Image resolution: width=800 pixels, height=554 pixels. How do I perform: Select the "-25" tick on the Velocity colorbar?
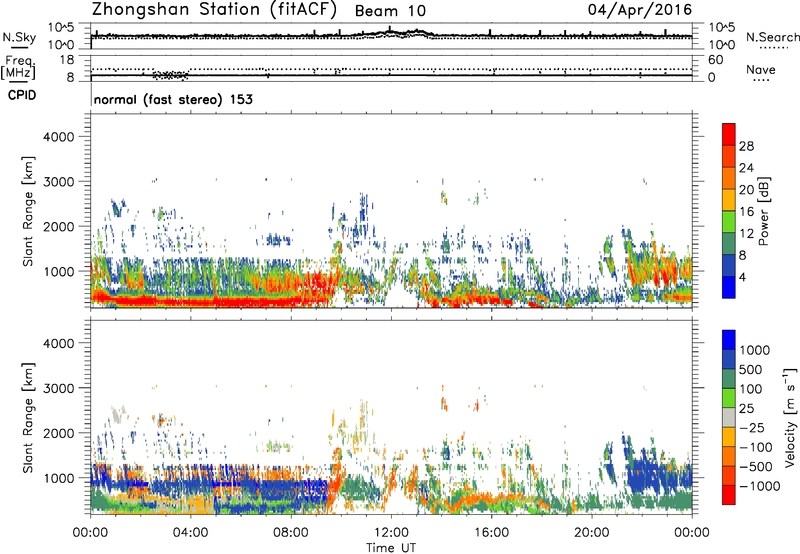click(x=752, y=427)
